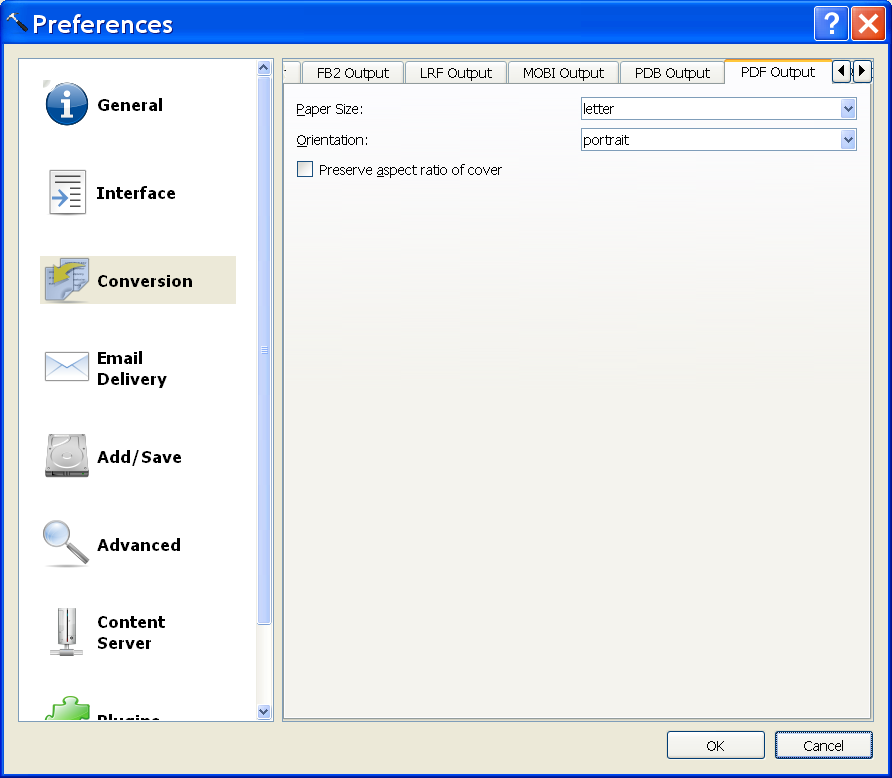Click the 'Interface' label text

(x=136, y=193)
